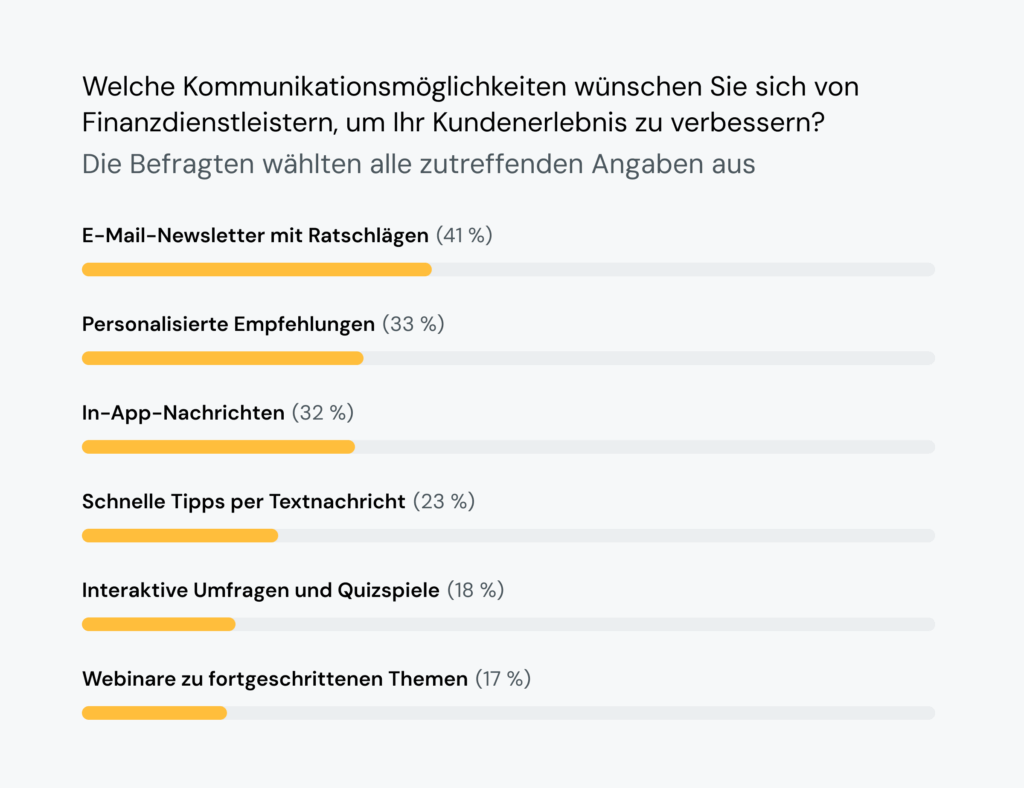Click the '(41 %)' percentage value

[464, 236]
